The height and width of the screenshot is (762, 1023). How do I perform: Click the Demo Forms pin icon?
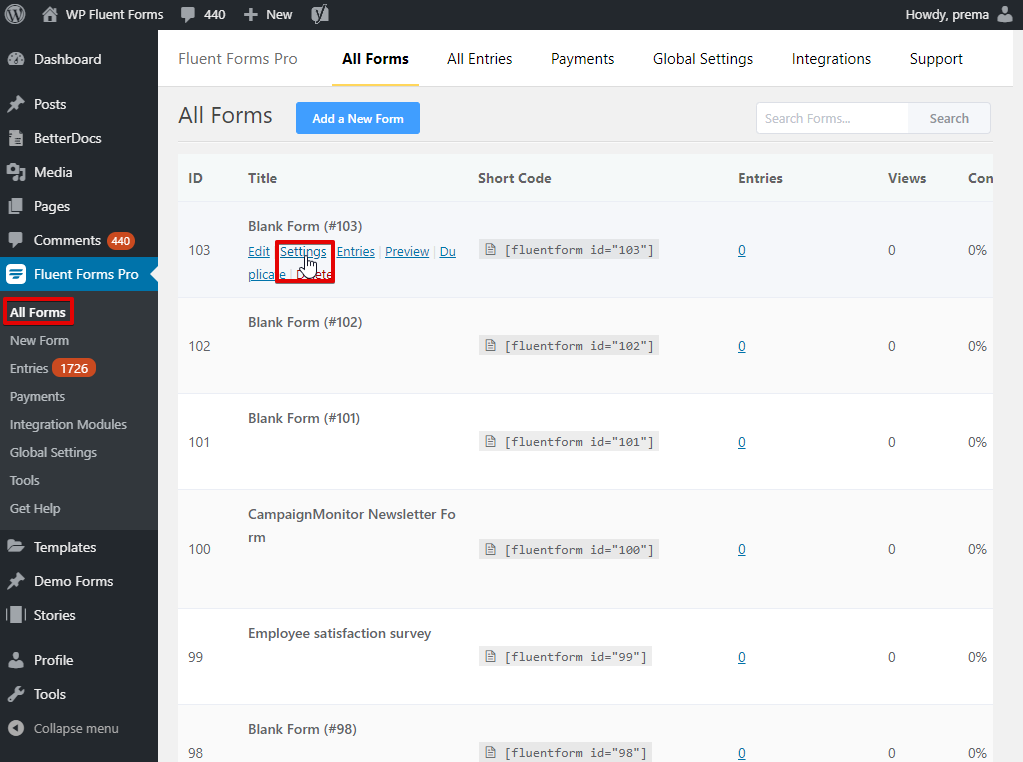click(16, 581)
